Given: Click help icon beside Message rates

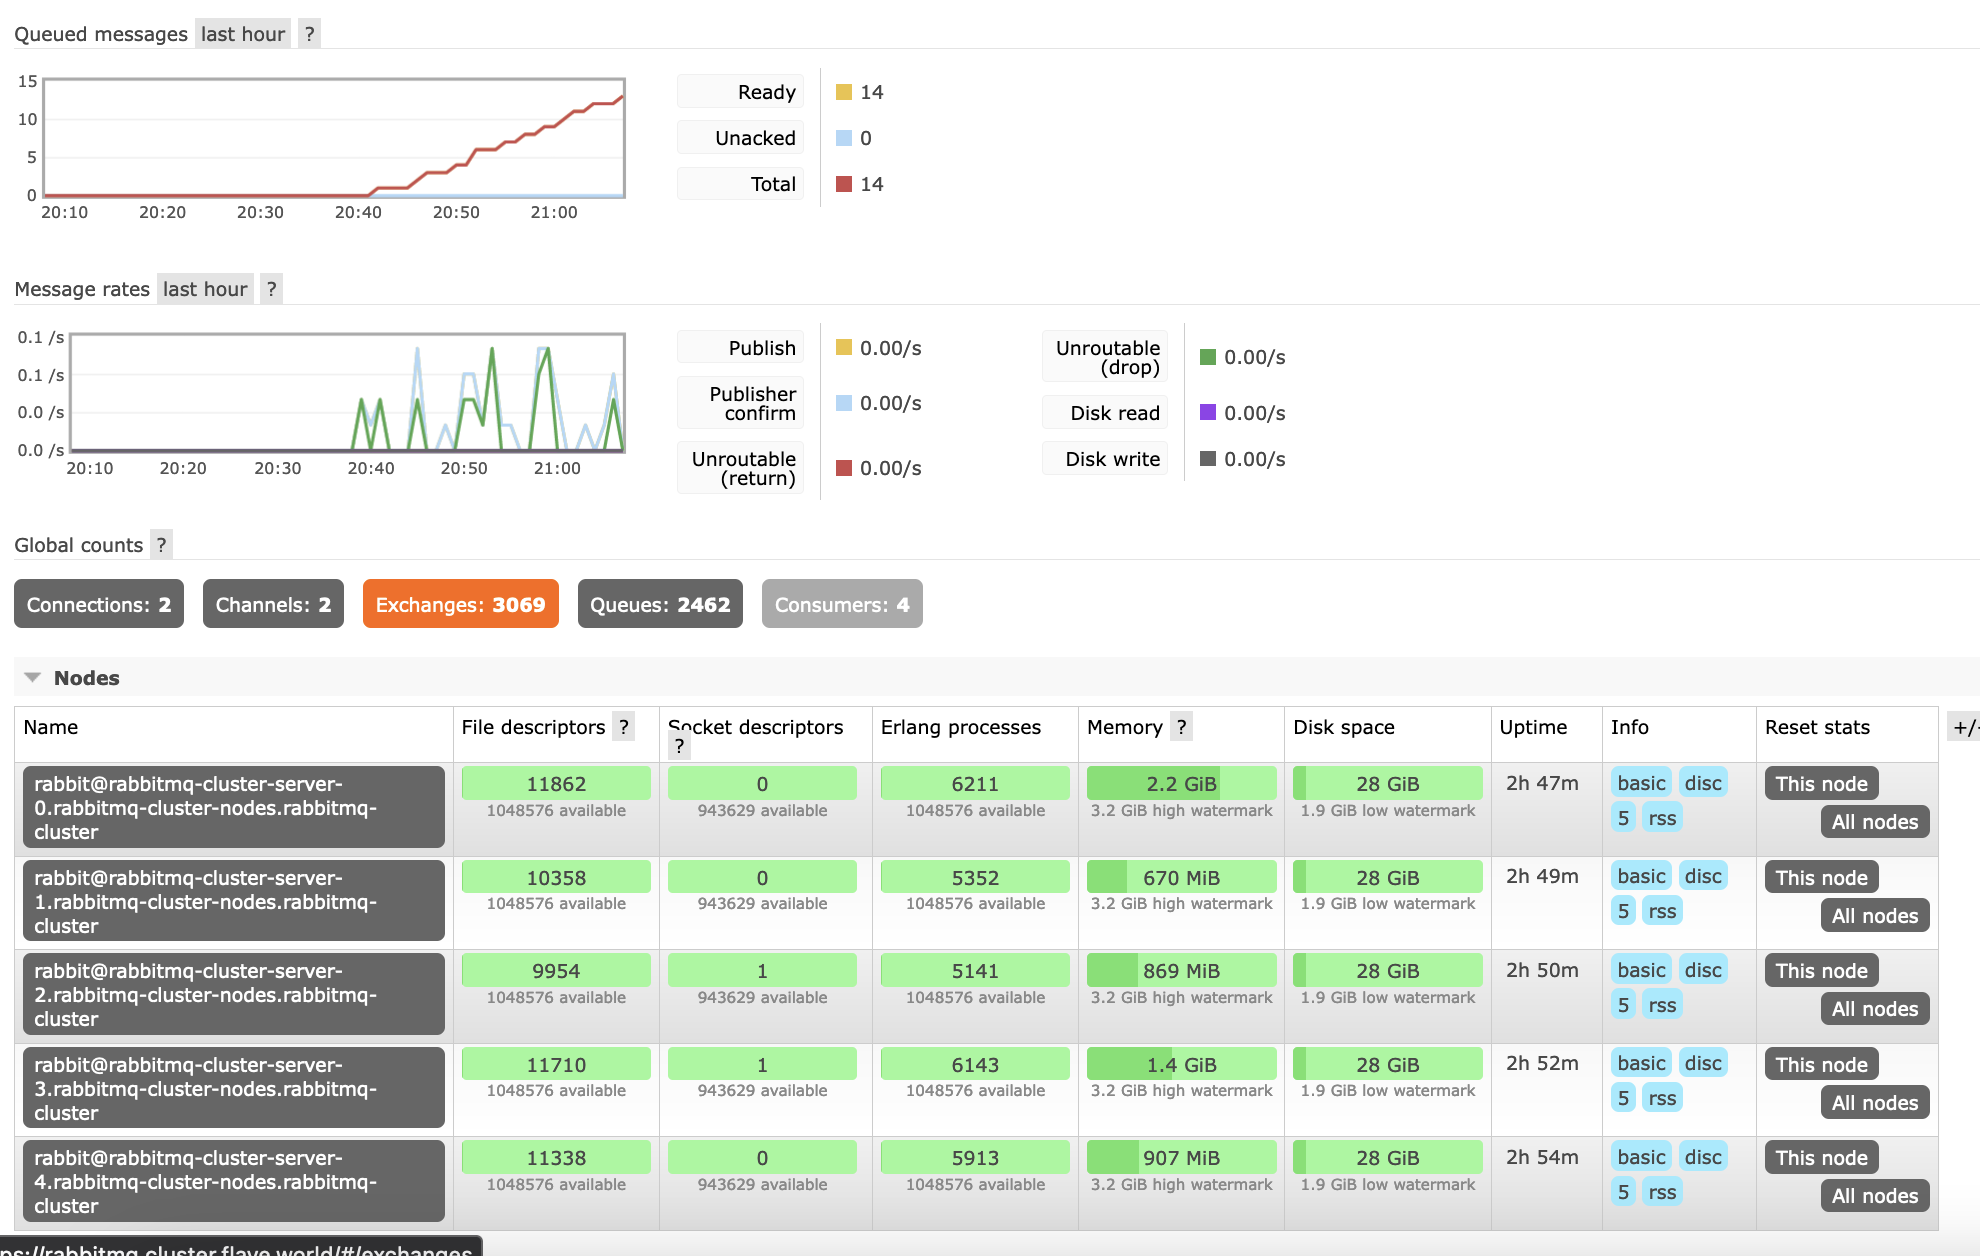Looking at the screenshot, I should pyautogui.click(x=271, y=289).
